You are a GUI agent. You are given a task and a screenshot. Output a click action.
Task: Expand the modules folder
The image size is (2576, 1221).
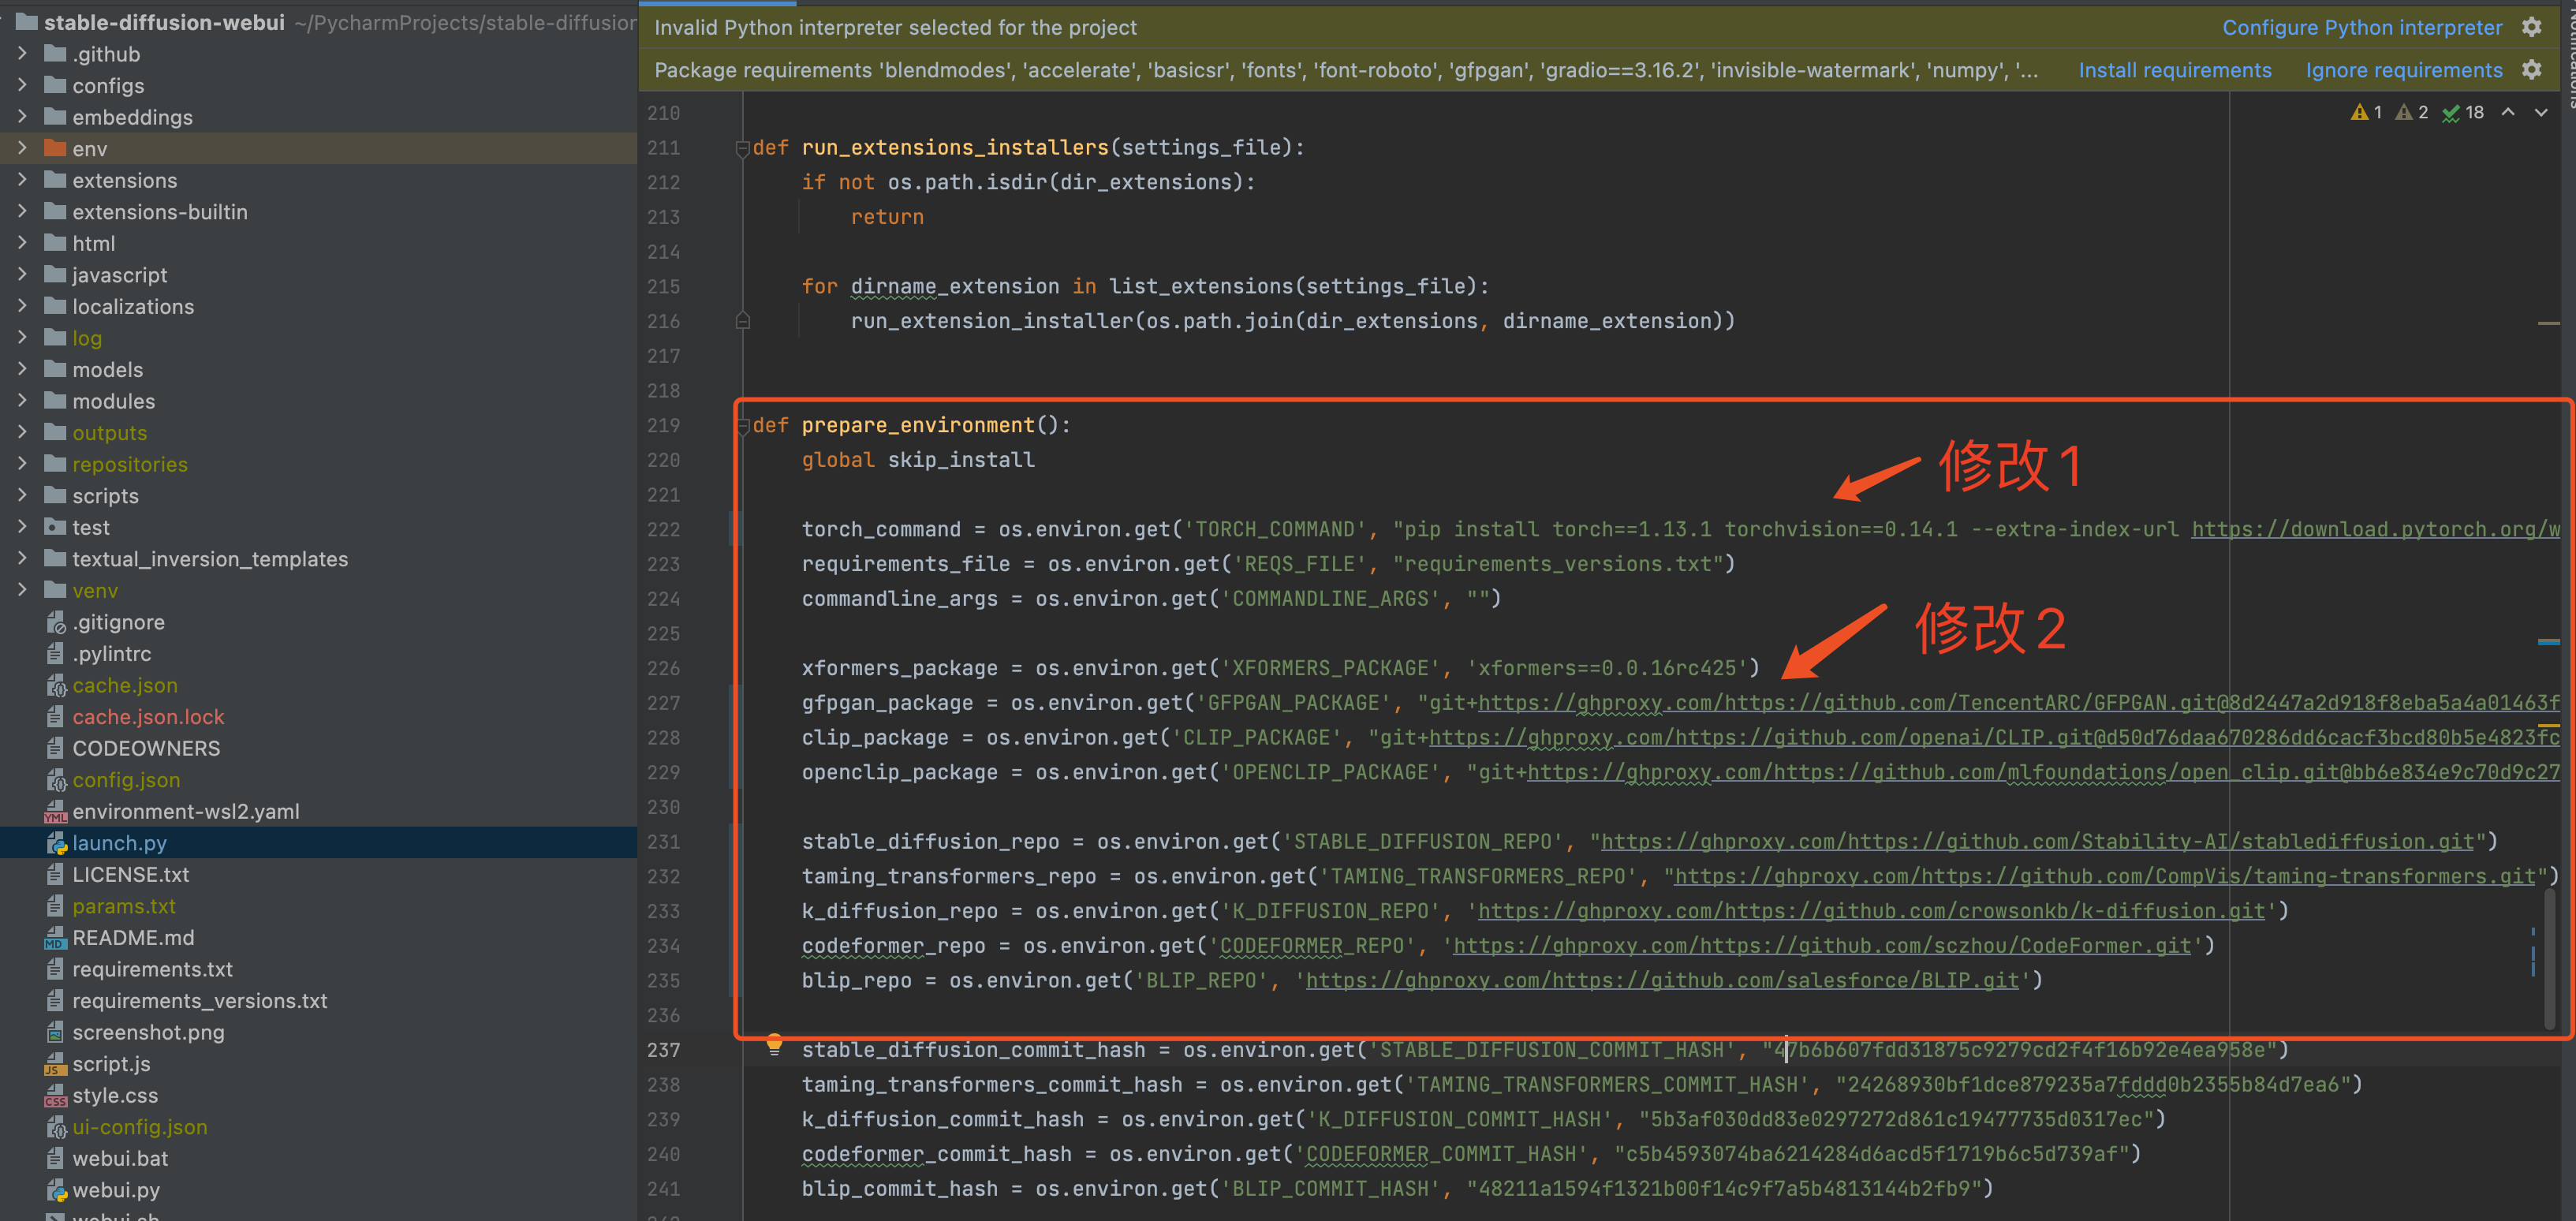pyautogui.click(x=22, y=401)
